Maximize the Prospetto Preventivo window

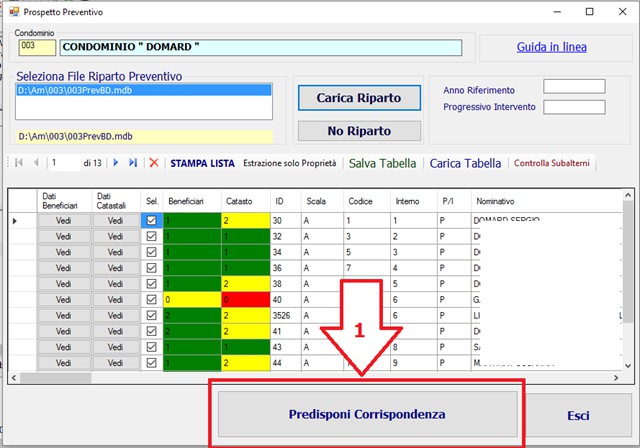[589, 11]
